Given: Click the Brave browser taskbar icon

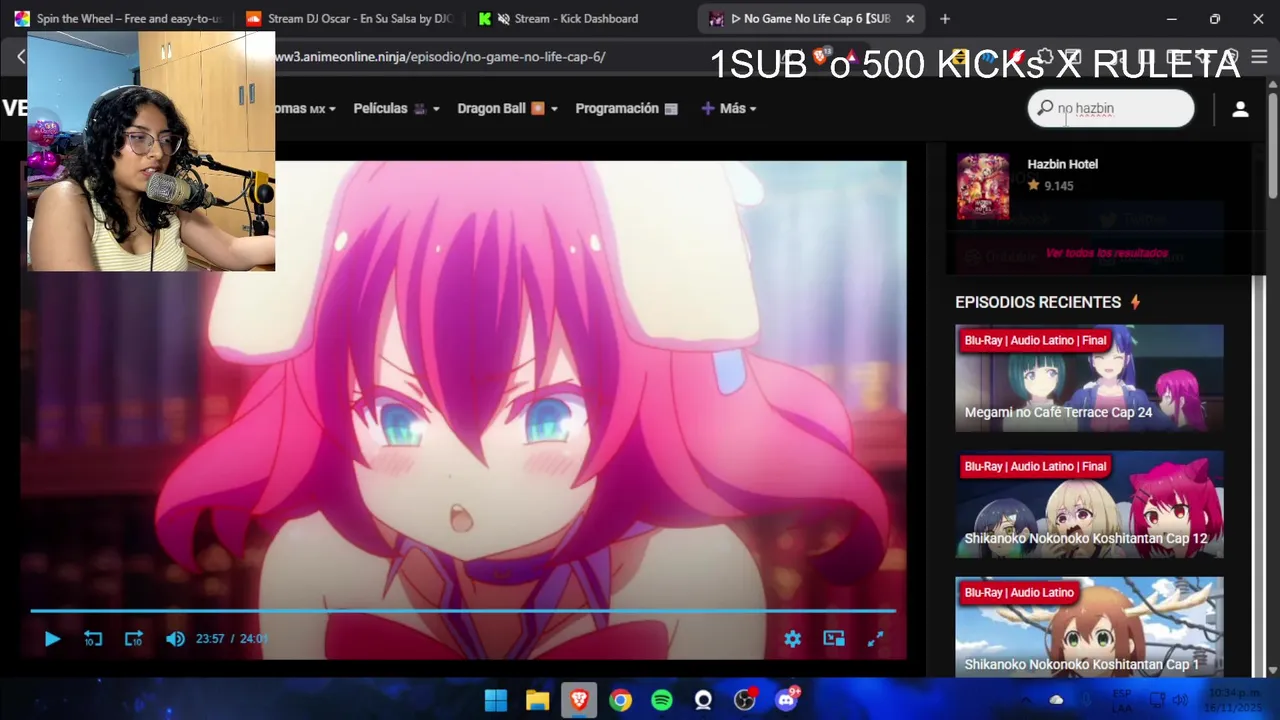Looking at the screenshot, I should (x=579, y=700).
